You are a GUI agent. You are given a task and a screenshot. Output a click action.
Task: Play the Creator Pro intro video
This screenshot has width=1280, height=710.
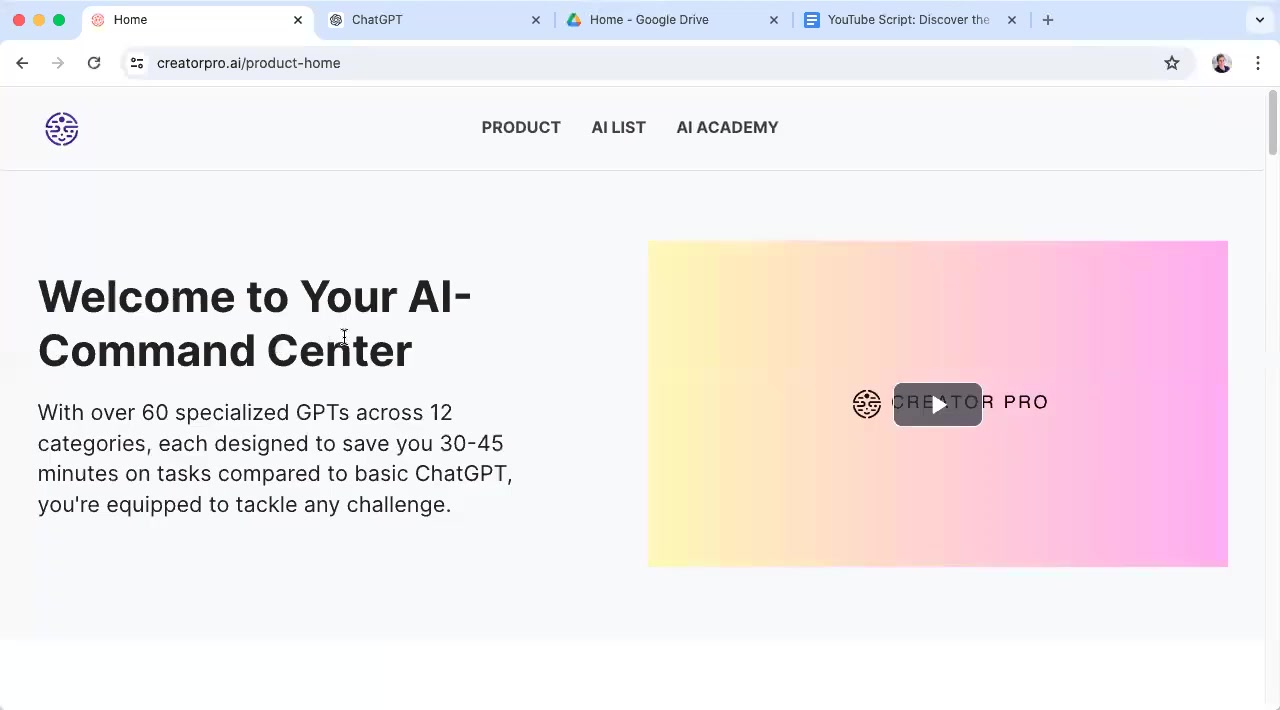click(x=938, y=404)
